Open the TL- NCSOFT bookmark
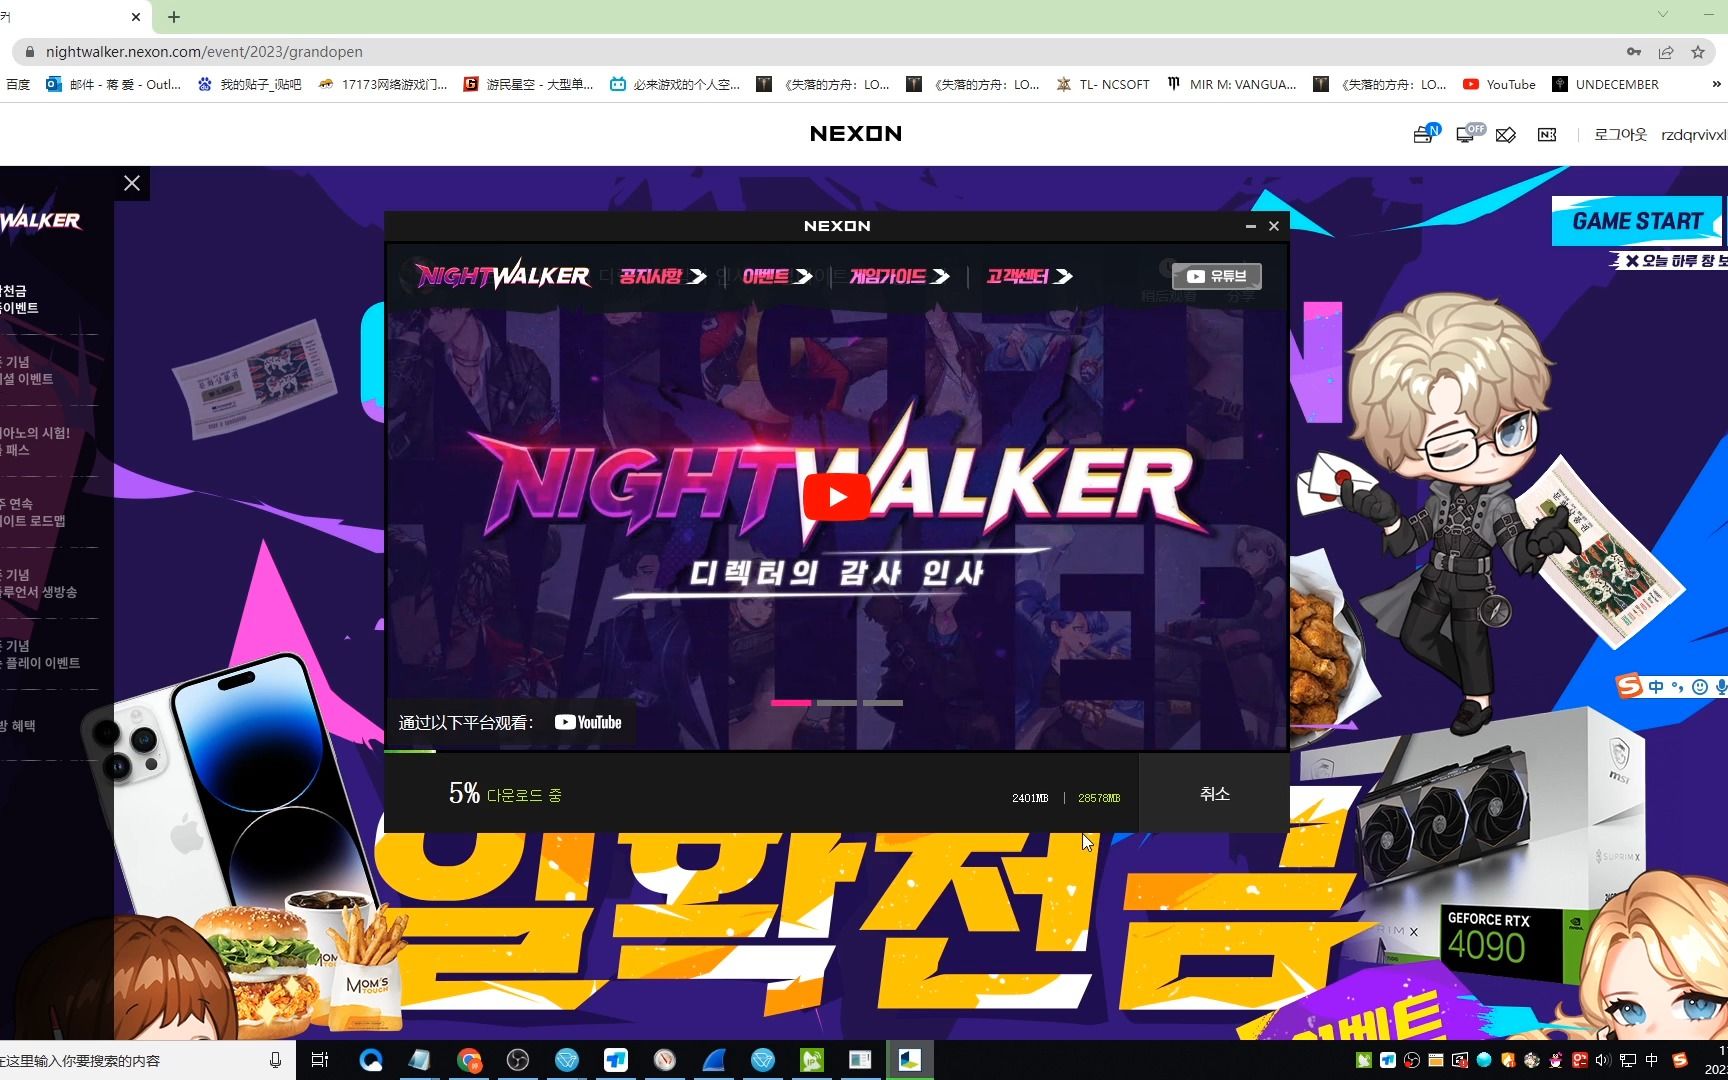The height and width of the screenshot is (1080, 1728). click(1103, 85)
